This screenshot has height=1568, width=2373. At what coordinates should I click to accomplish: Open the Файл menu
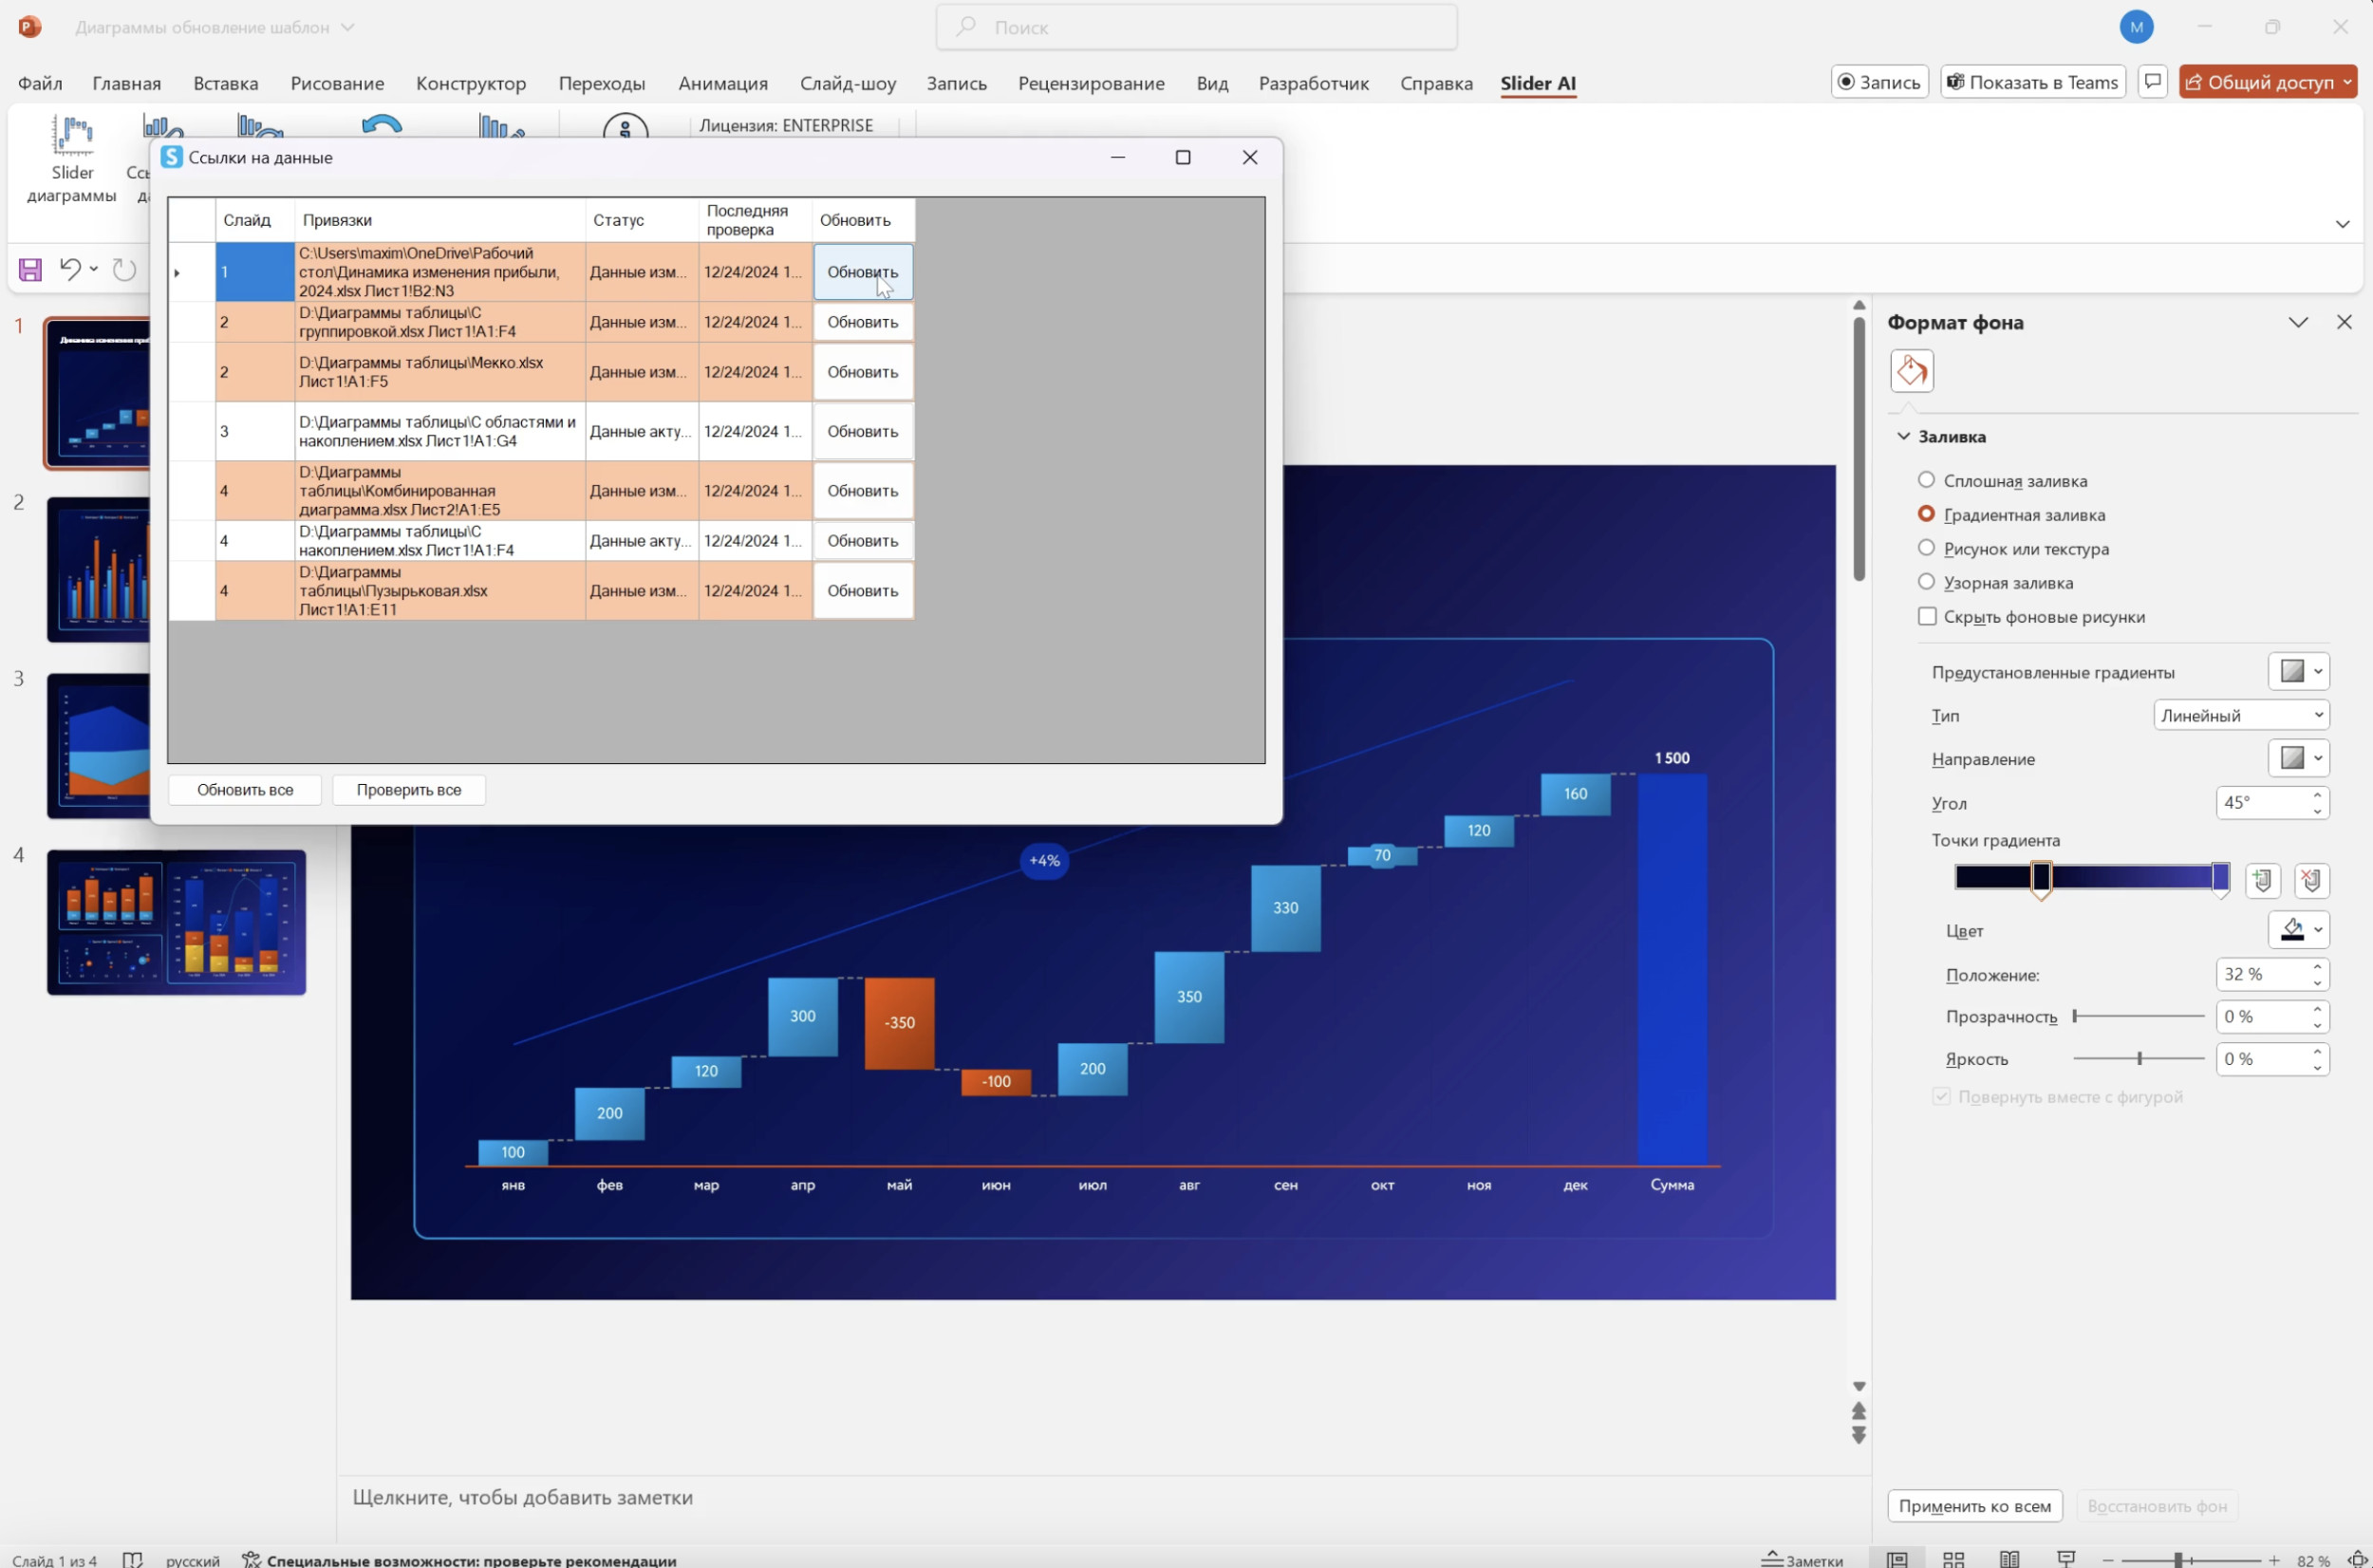point(40,83)
